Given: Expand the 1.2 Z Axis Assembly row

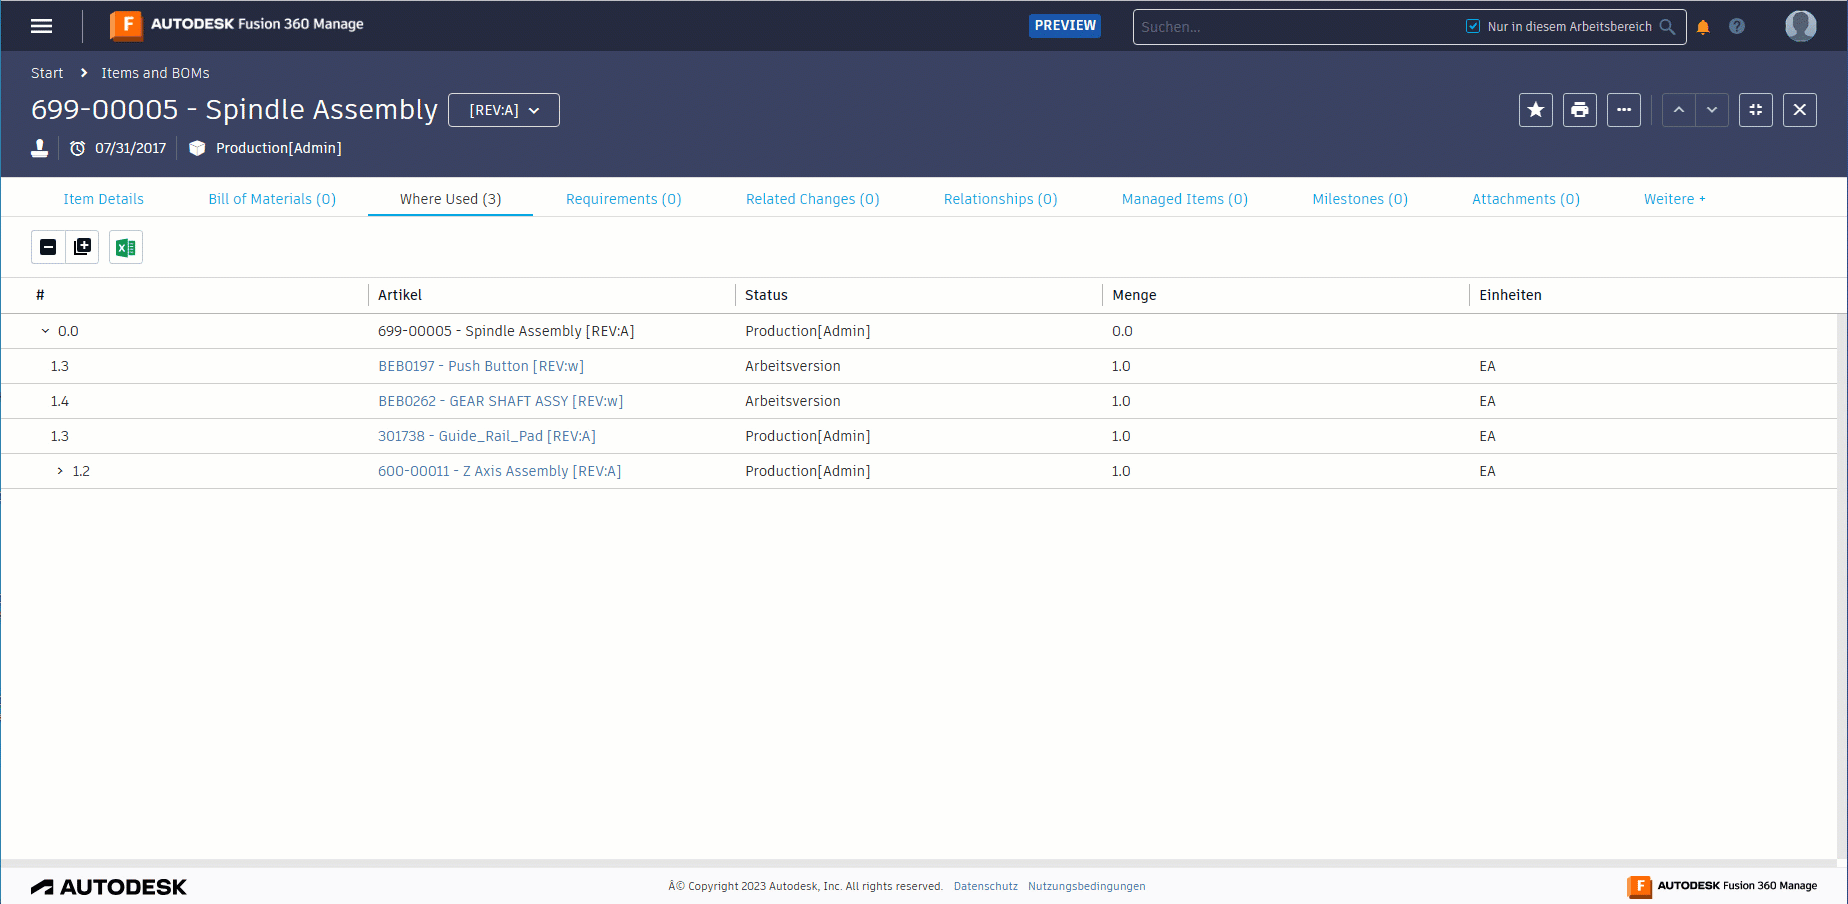Looking at the screenshot, I should coord(60,471).
